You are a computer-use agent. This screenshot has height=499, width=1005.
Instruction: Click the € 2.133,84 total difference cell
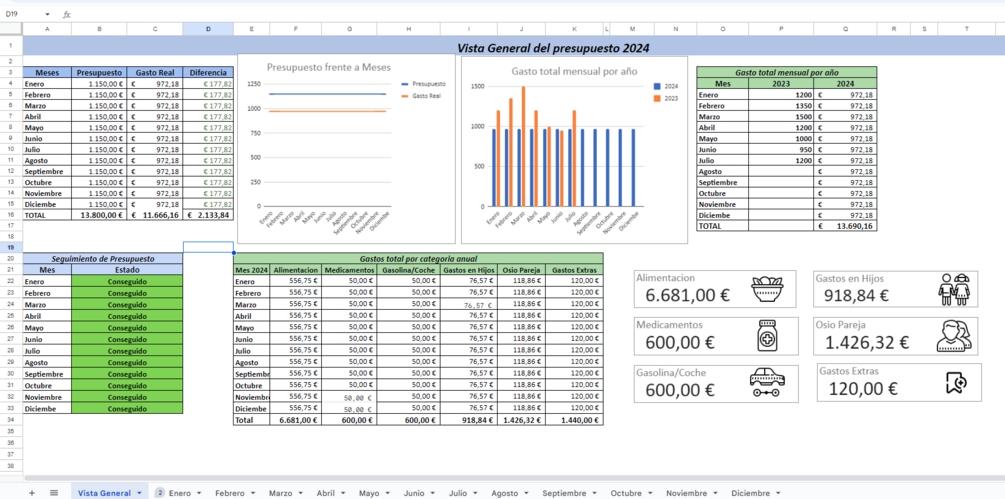(208, 216)
